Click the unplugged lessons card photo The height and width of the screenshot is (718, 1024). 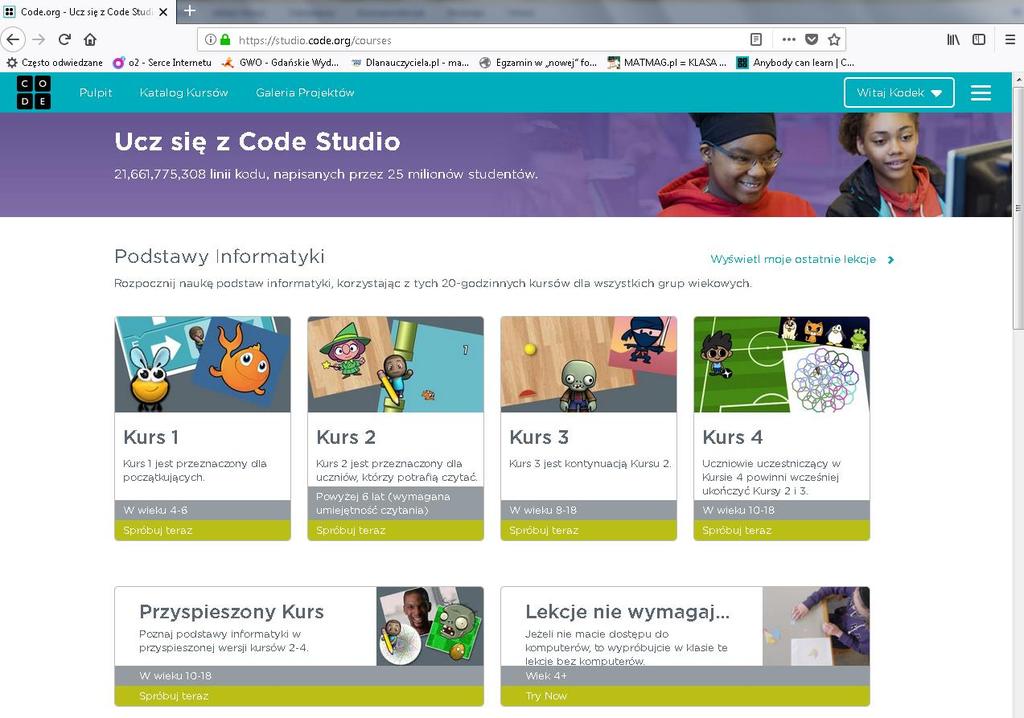pos(816,627)
